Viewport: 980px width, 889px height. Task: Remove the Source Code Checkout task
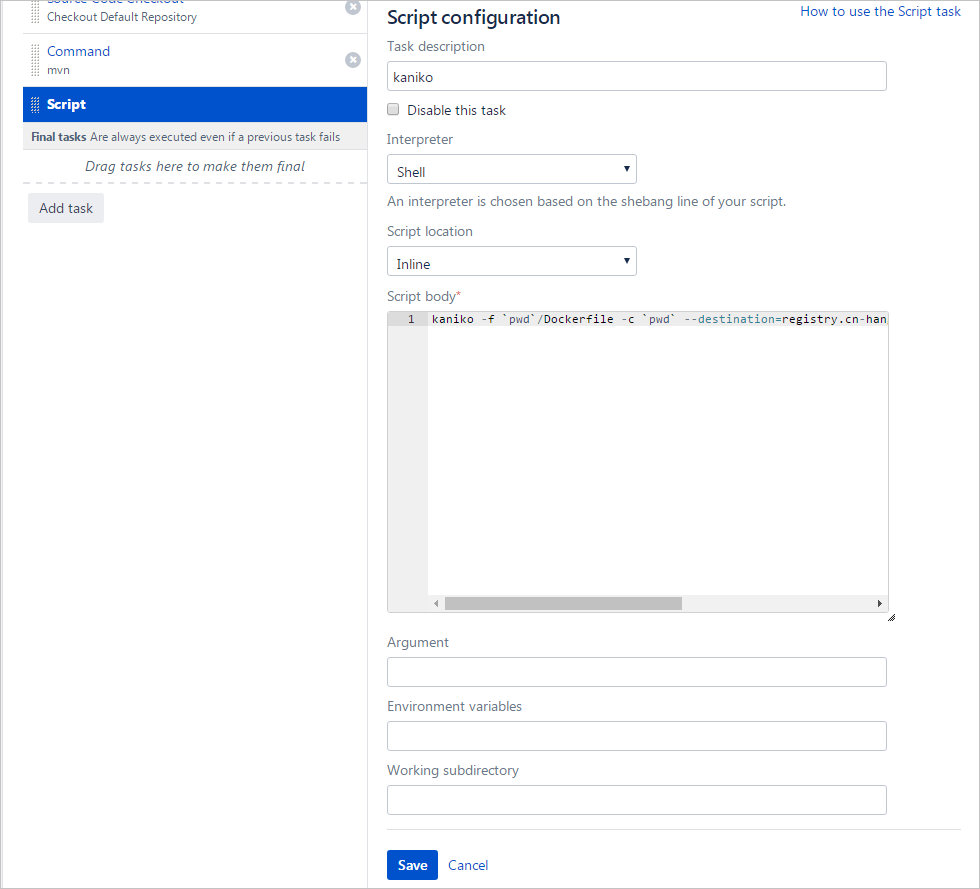(x=352, y=7)
